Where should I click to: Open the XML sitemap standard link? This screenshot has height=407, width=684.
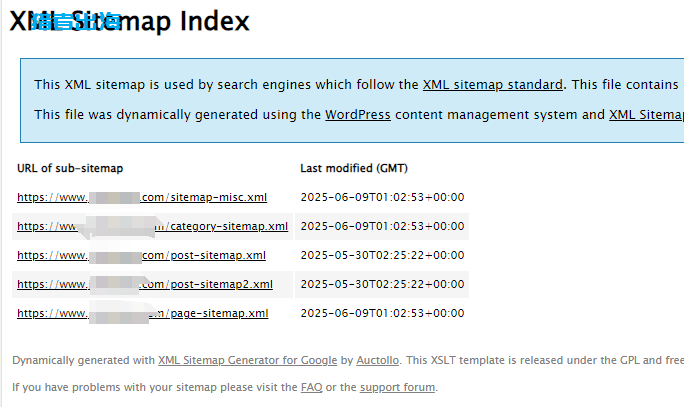[492, 84]
